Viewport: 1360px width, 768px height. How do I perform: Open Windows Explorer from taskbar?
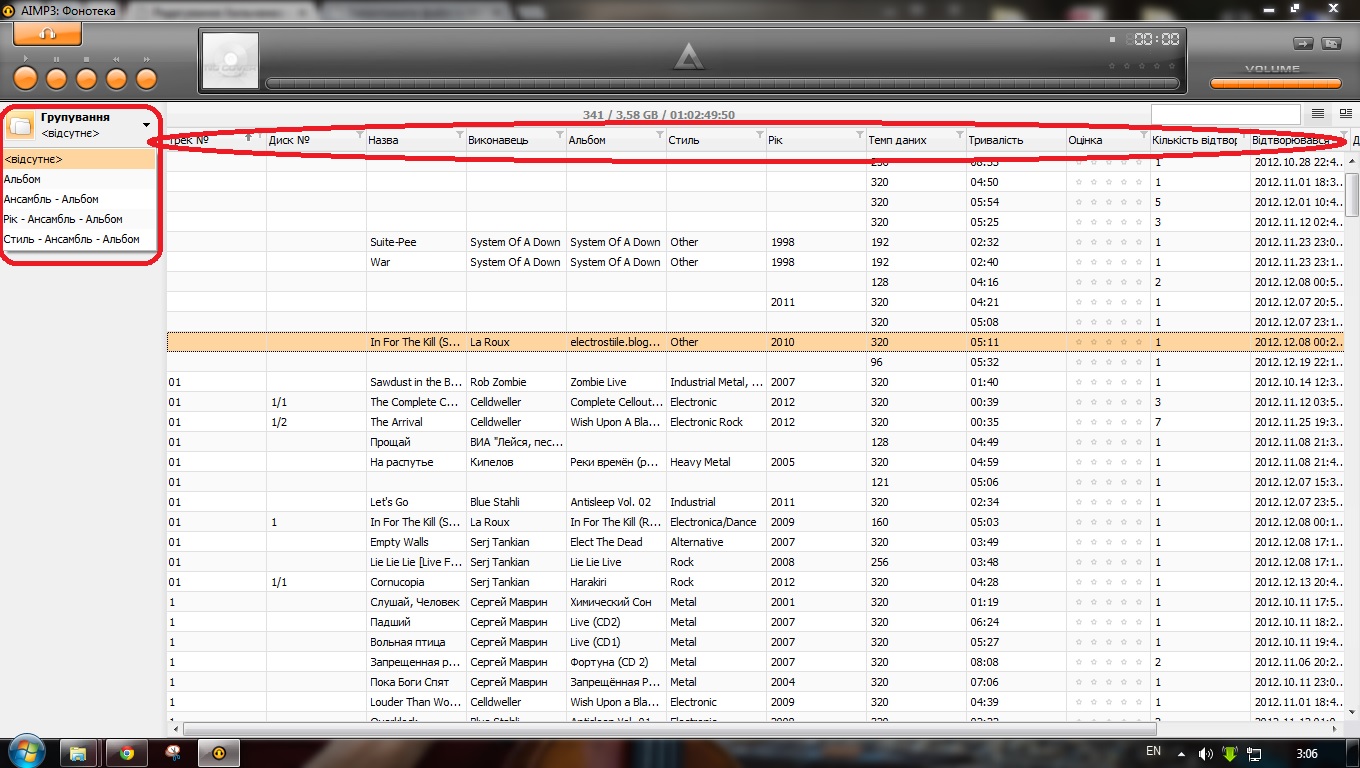click(x=77, y=752)
